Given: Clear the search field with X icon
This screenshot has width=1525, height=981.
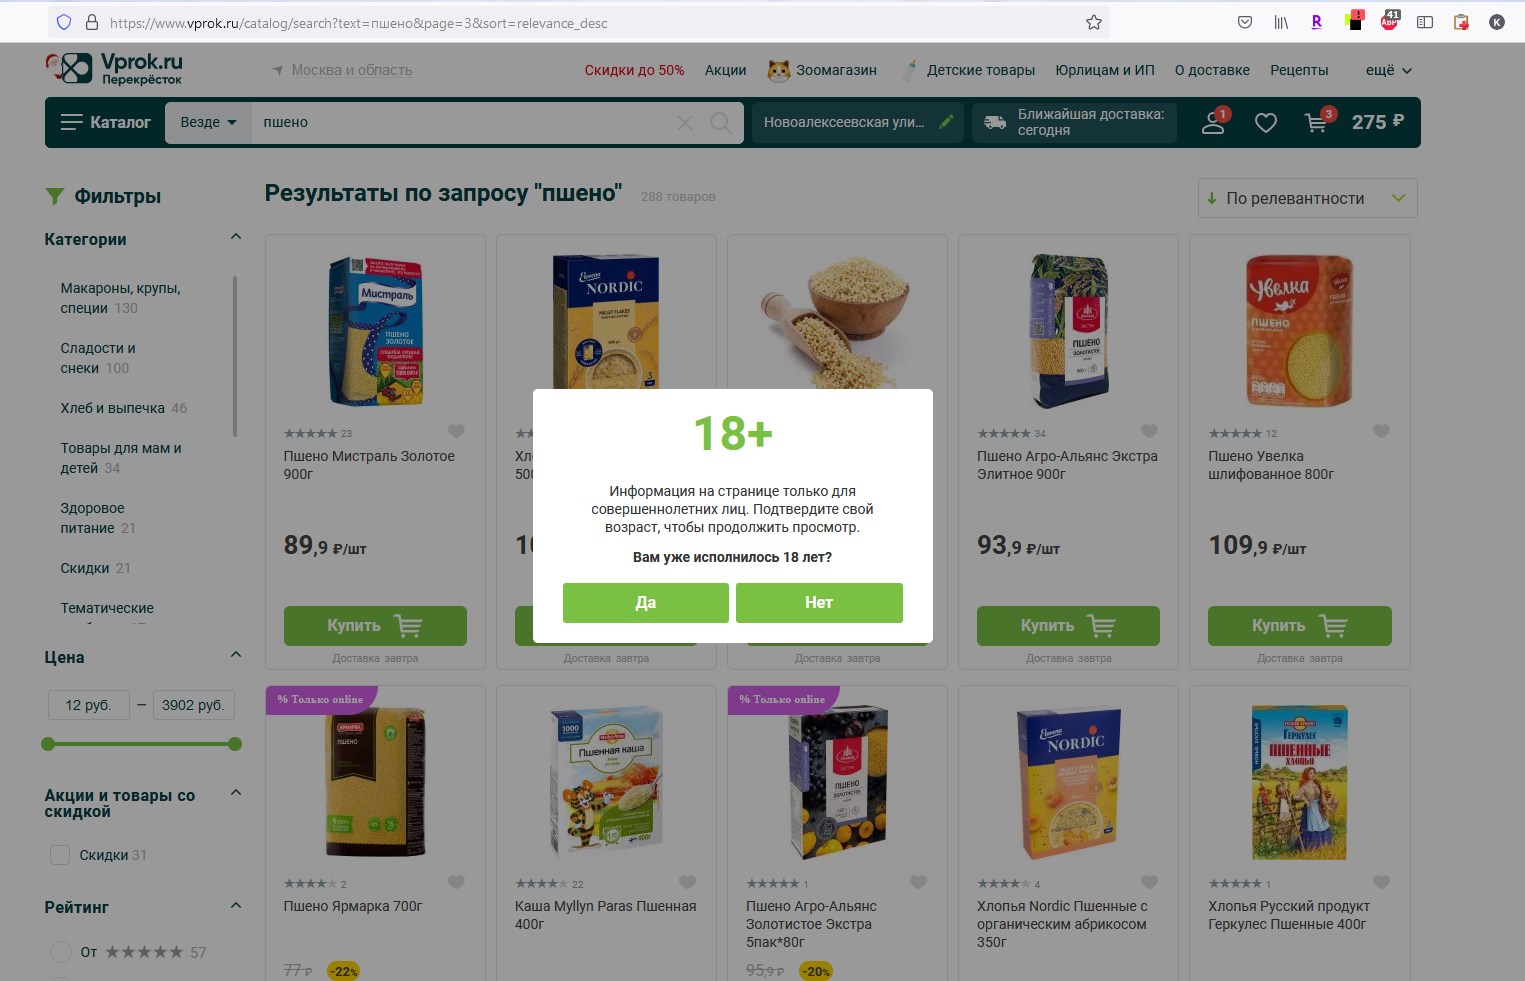Looking at the screenshot, I should [685, 123].
